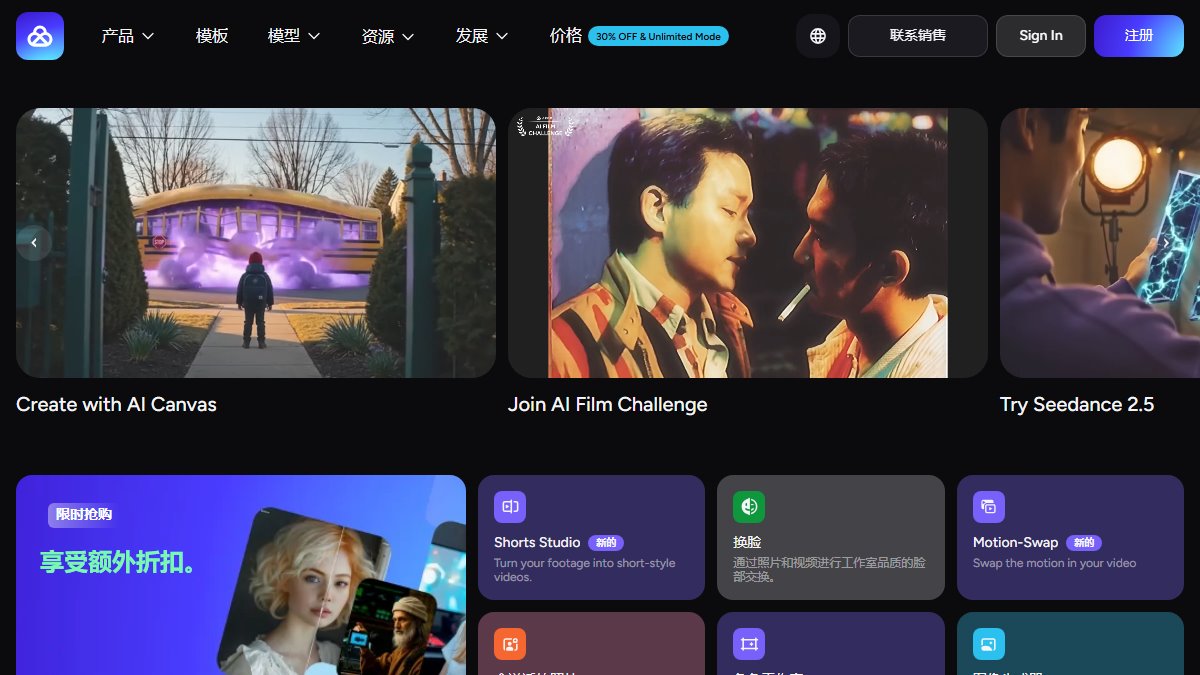Click the "Shorts Studio" card title
This screenshot has height=675, width=1200.
pyautogui.click(x=537, y=542)
